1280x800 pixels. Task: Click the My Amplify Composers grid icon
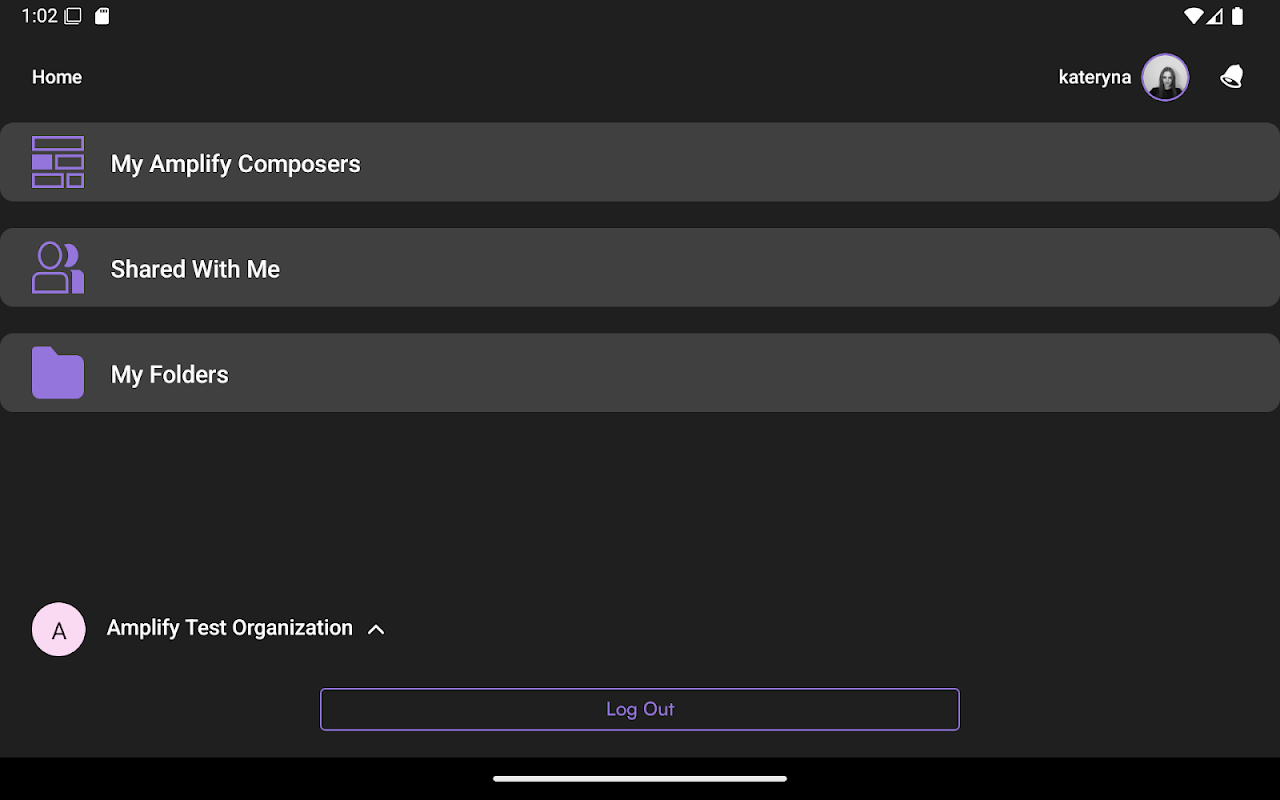point(58,162)
